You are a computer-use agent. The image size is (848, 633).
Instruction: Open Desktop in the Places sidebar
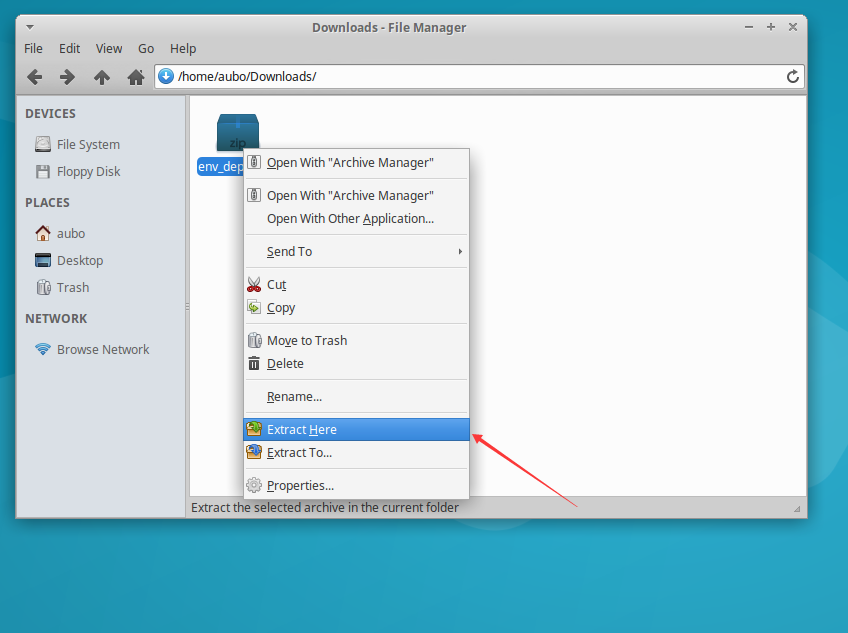tap(80, 261)
